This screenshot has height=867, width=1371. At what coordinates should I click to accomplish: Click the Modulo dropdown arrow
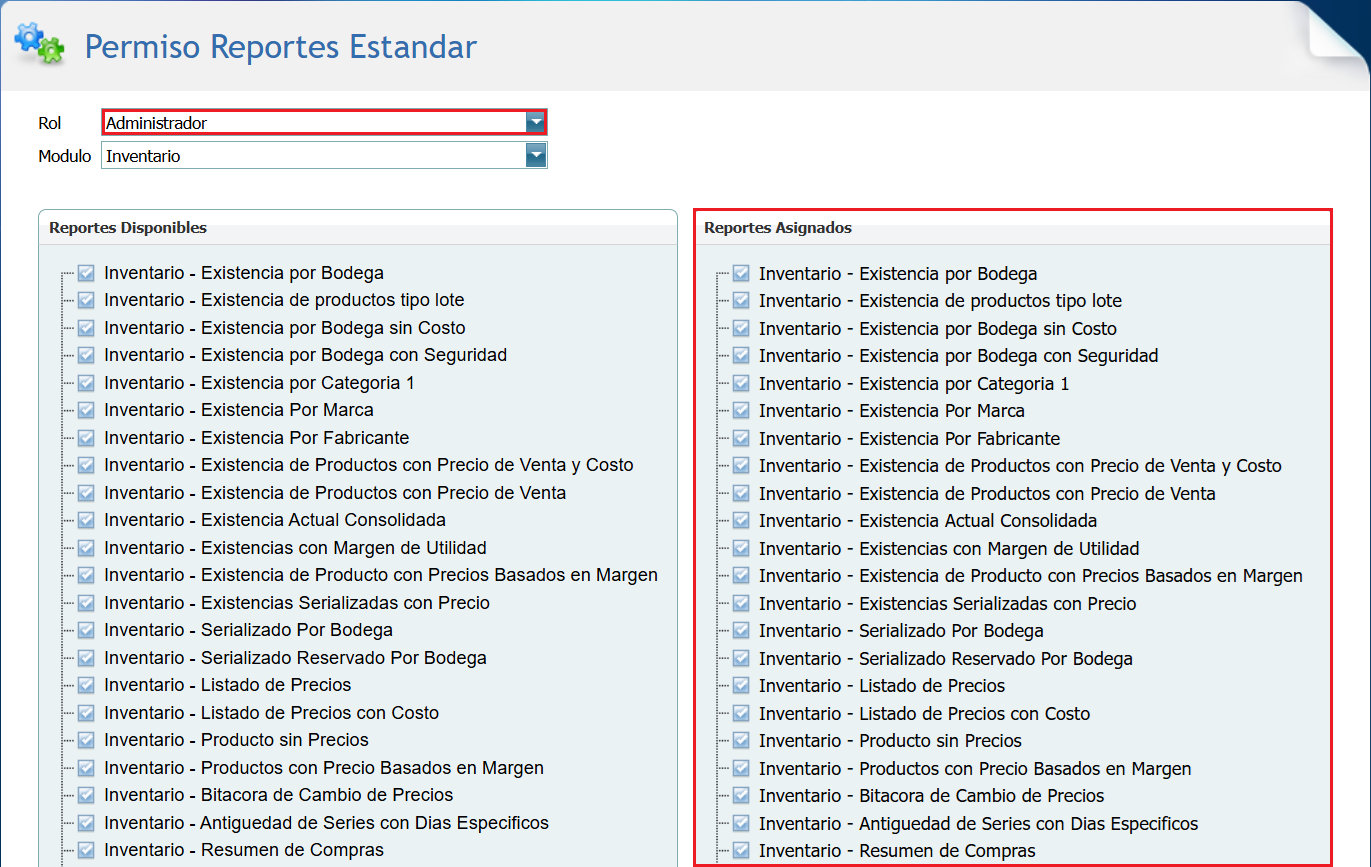536,155
